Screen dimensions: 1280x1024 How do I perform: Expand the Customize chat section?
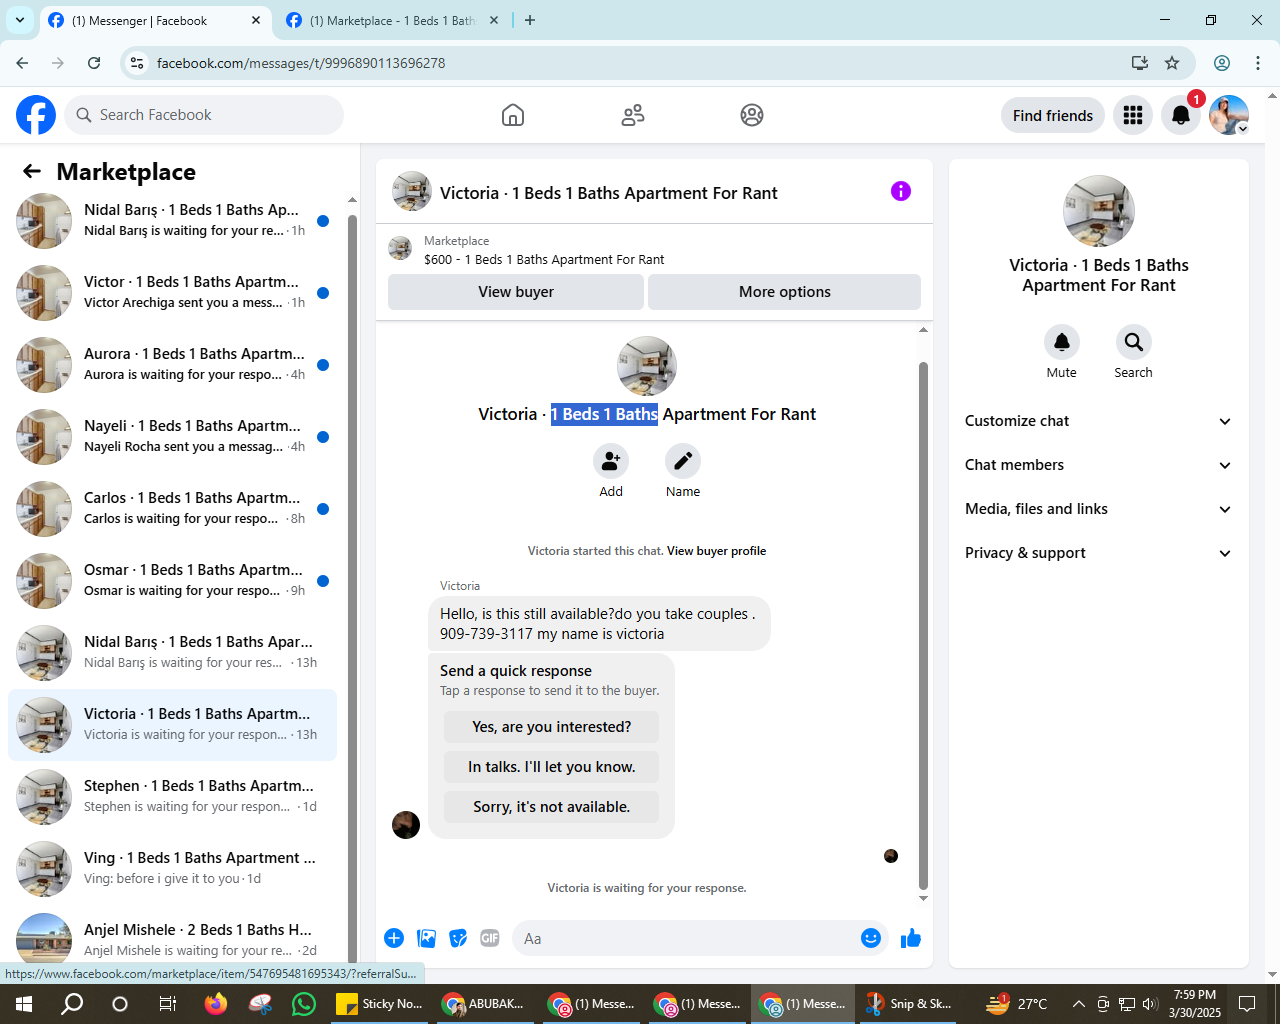tap(1099, 421)
